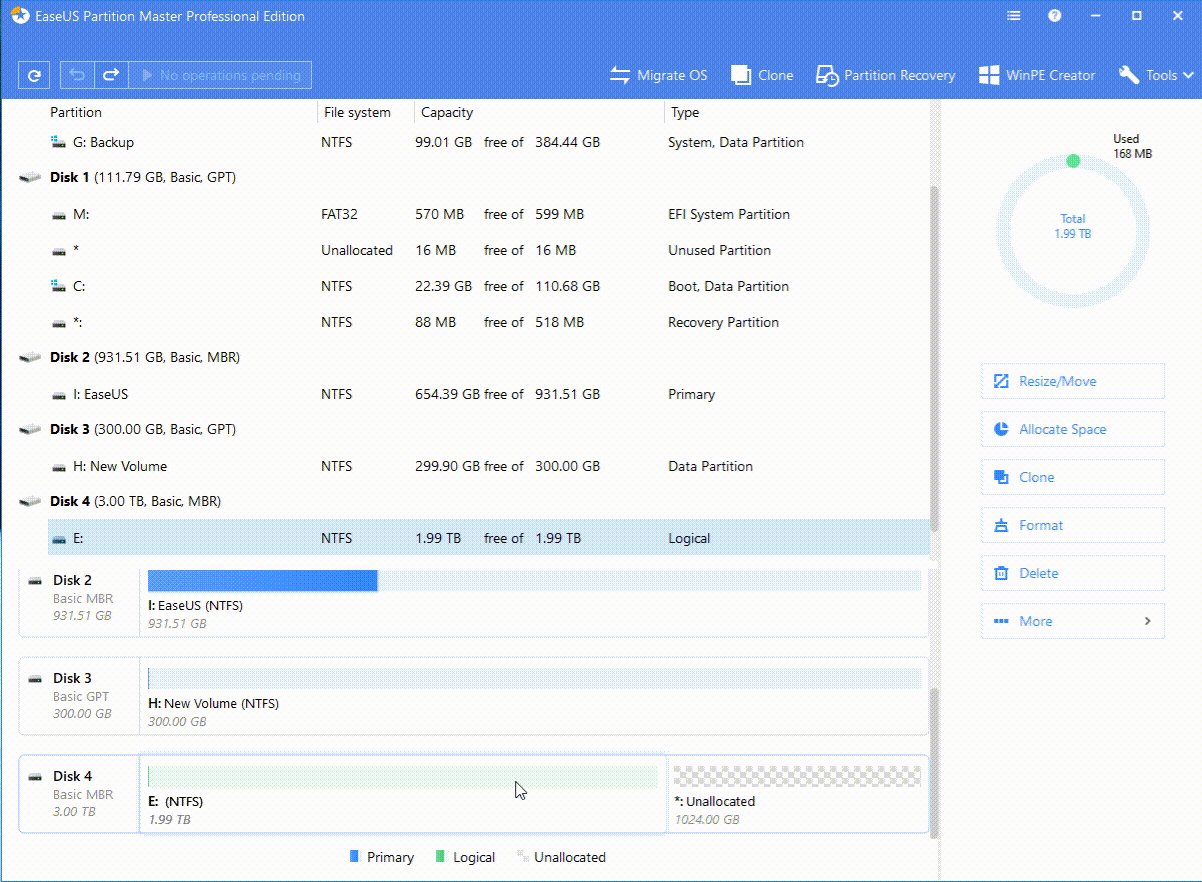This screenshot has height=882, width=1202.
Task: Select the H: New Volume partition row
Action: (x=400, y=466)
